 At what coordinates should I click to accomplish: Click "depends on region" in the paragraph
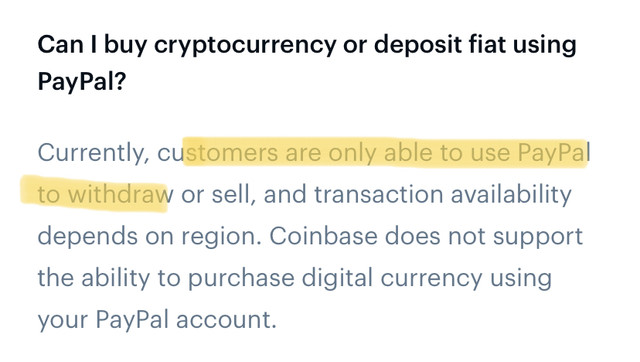[x=149, y=237]
